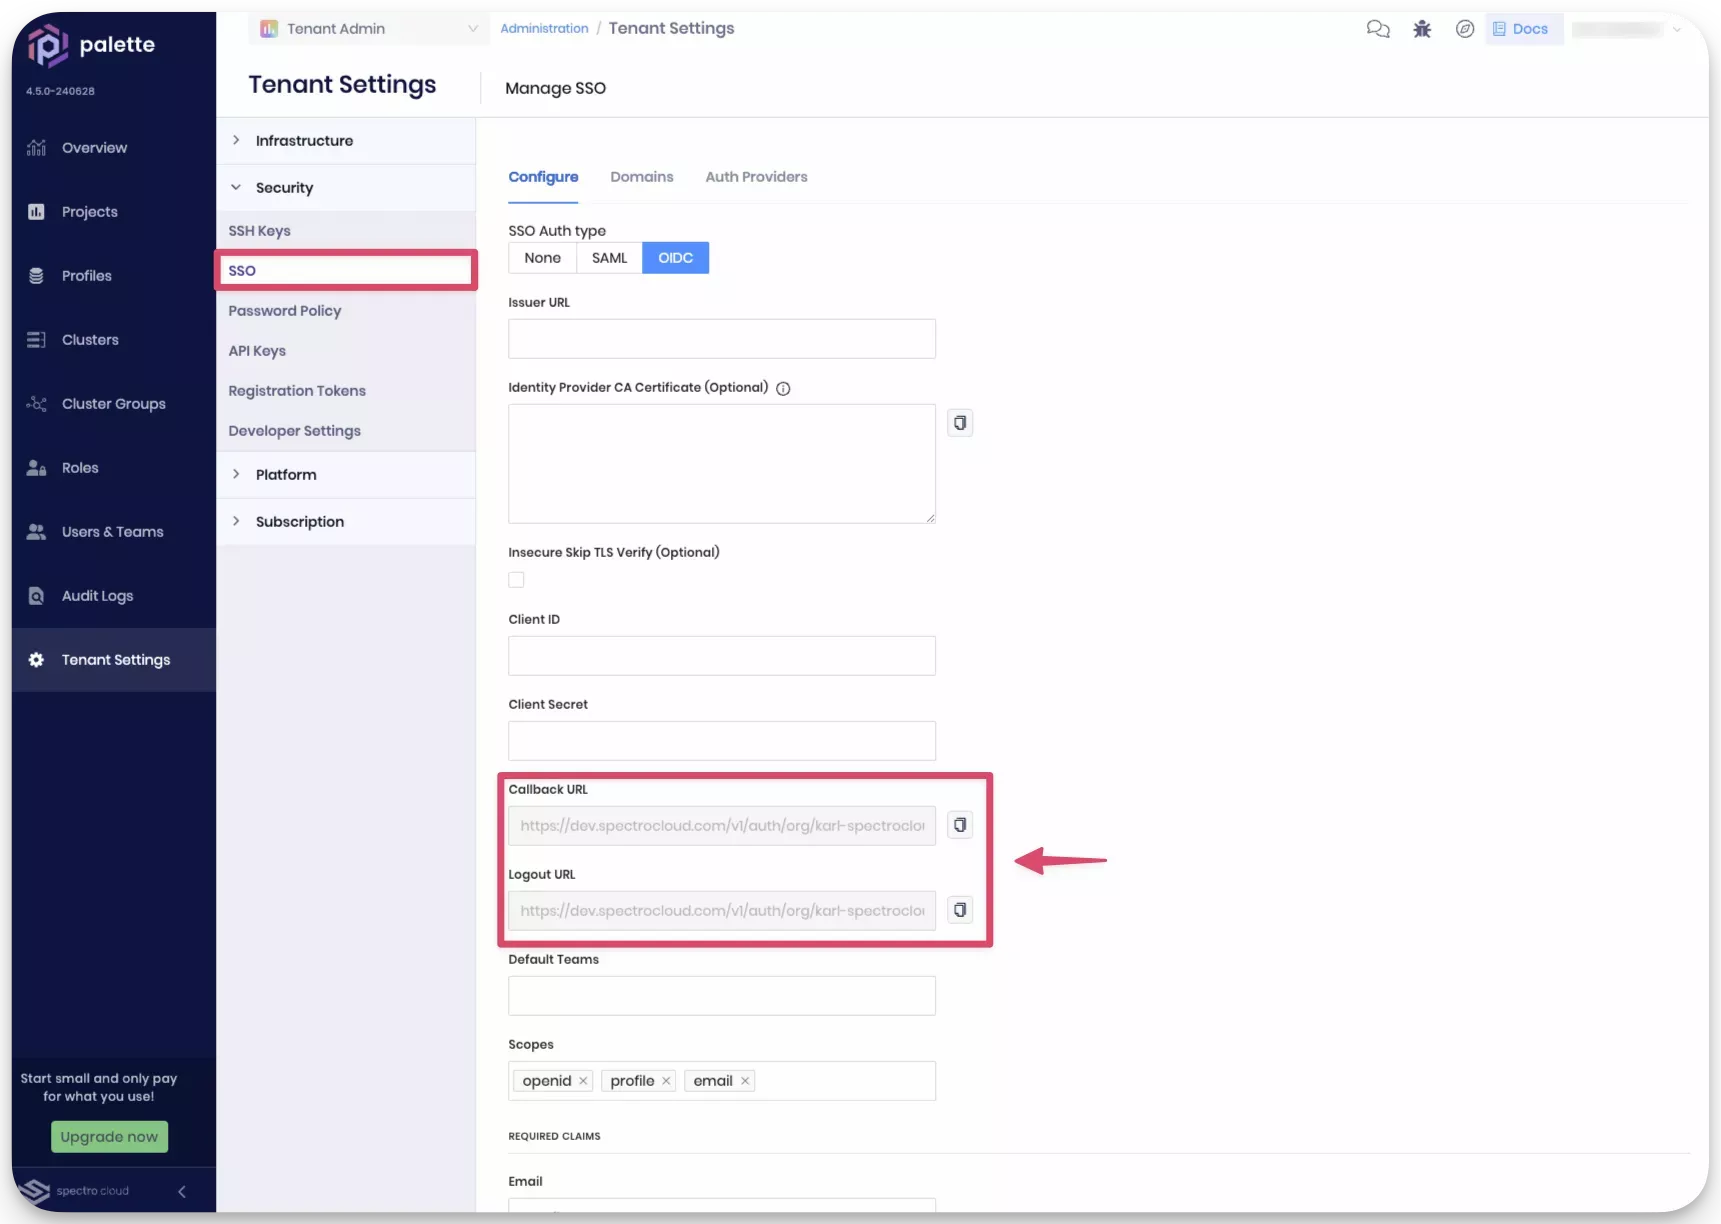Screen dimensions: 1721x1224
Task: Expand the Platform settings section
Action: point(286,475)
